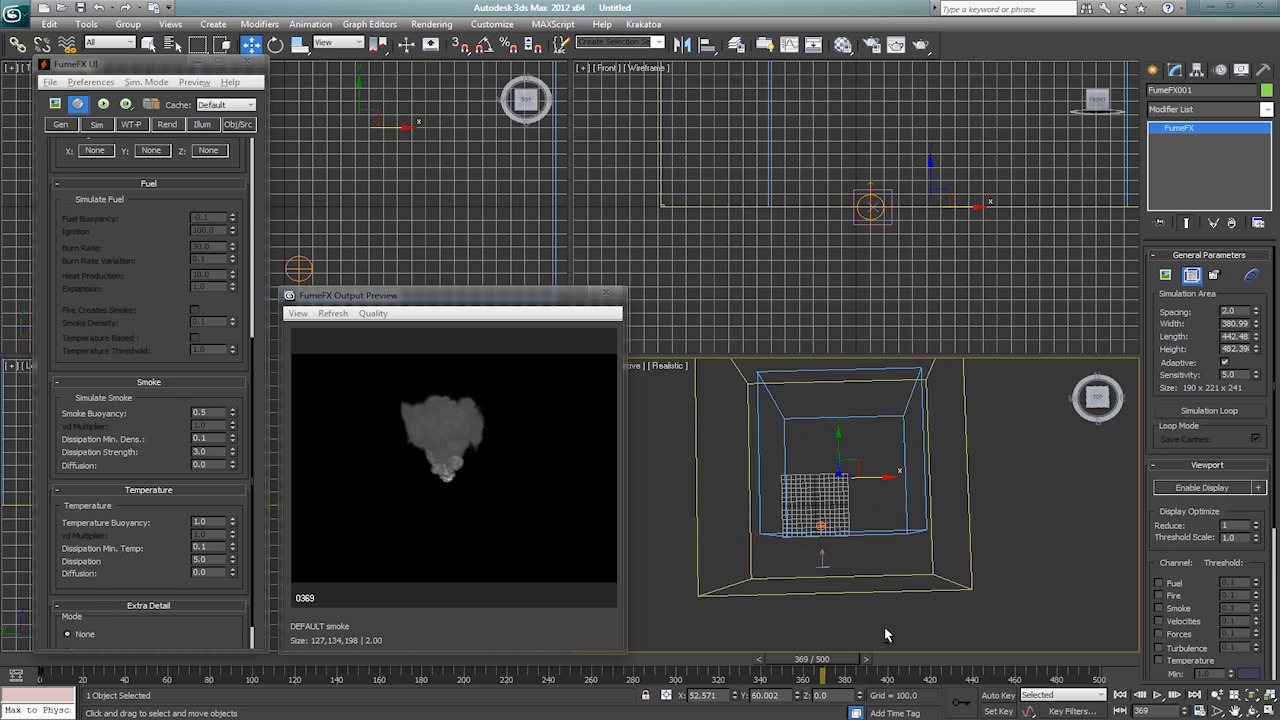The width and height of the screenshot is (1280, 720).
Task: Click the Temperature Min color swatch
Action: 1249,674
